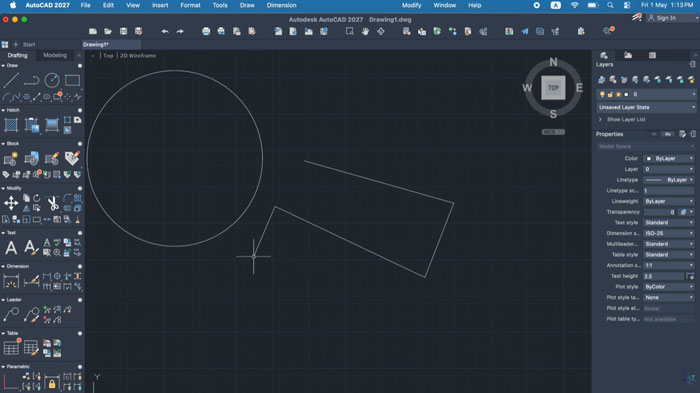Click layer 0 white color swatch

(626, 95)
